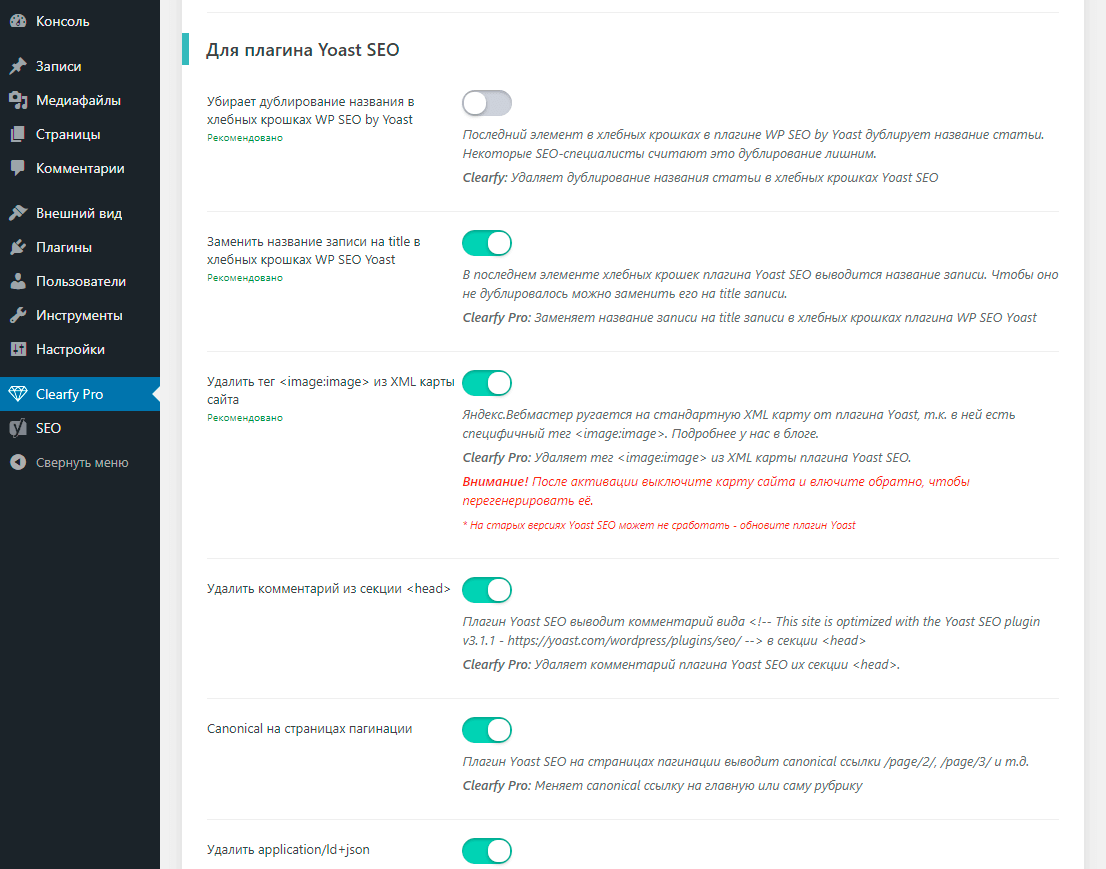Click the note about old Yoast SEO versions
1106x869 pixels.
click(x=659, y=525)
